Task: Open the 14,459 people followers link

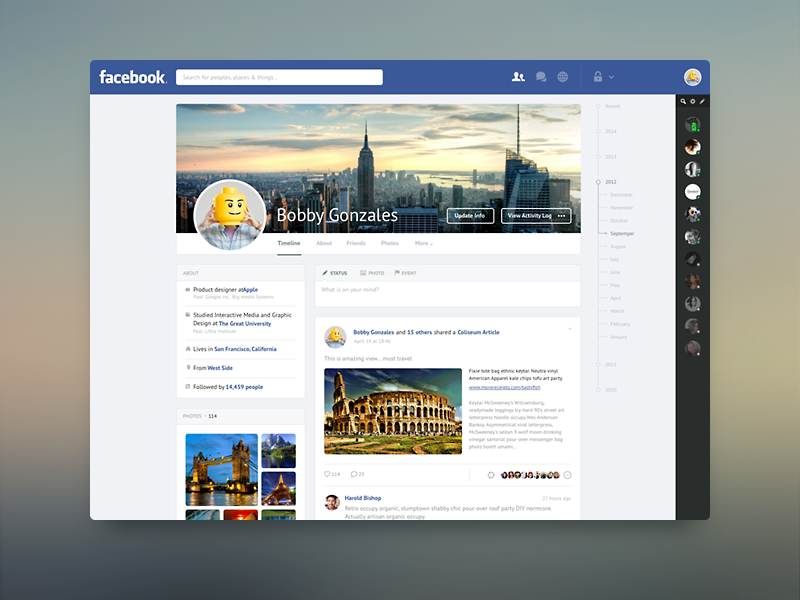Action: click(x=244, y=387)
